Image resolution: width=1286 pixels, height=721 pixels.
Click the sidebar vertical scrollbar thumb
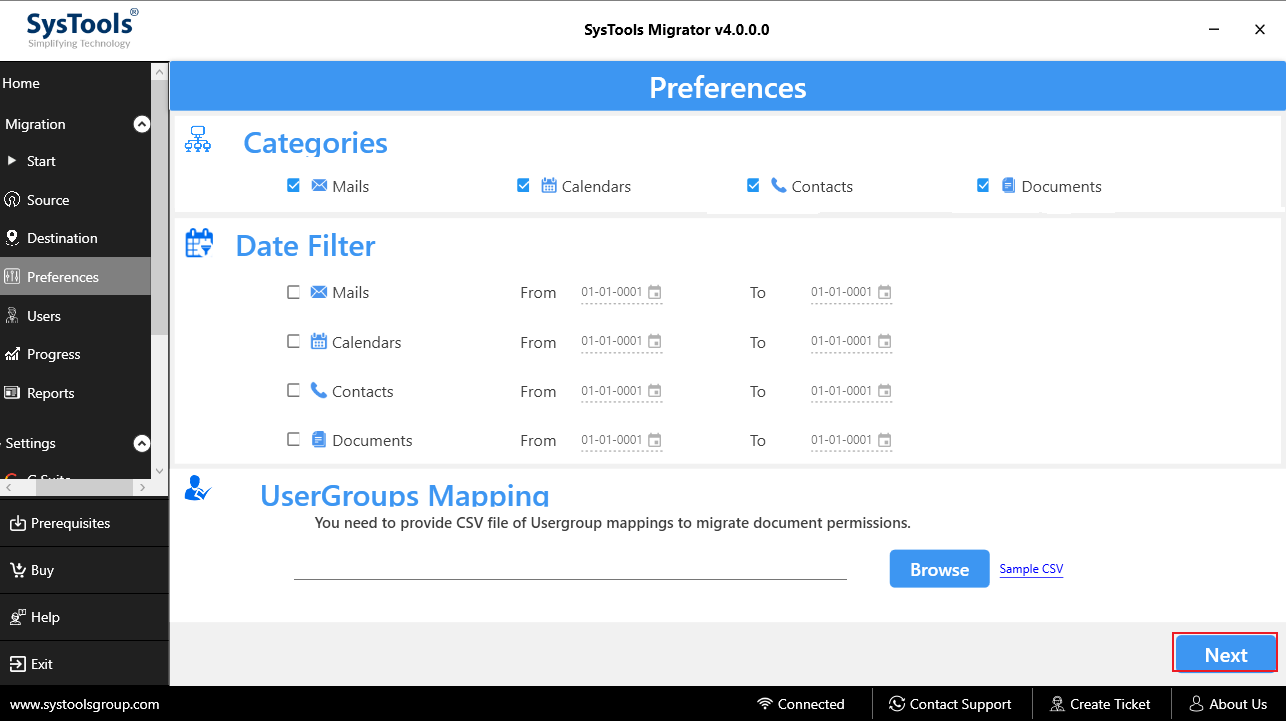tap(160, 207)
